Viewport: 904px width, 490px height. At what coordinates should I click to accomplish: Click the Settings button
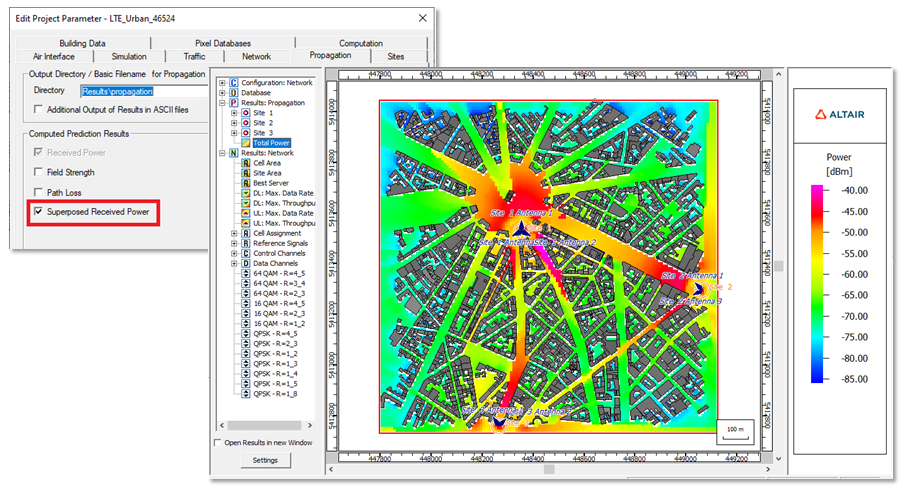265,460
